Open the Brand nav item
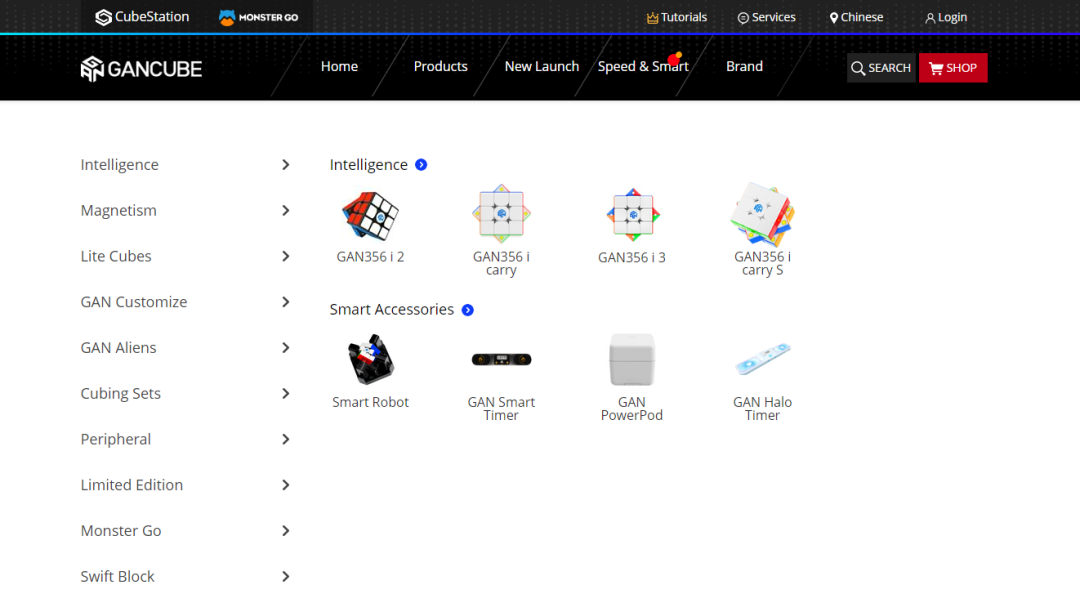Screen dimensions: 1080x603 pos(745,67)
